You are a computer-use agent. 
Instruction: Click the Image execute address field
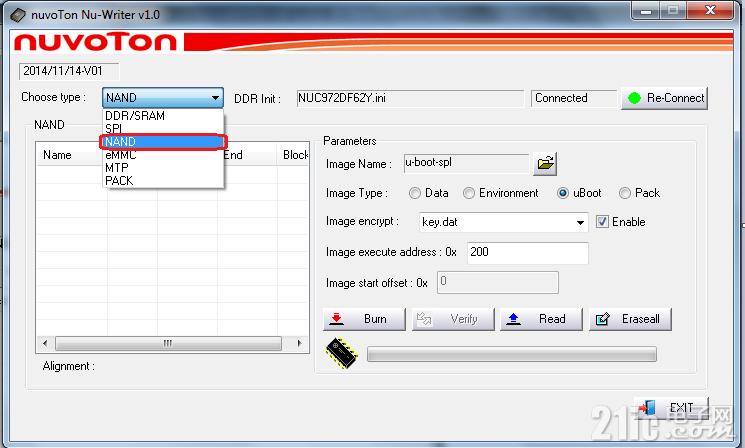pos(527,253)
